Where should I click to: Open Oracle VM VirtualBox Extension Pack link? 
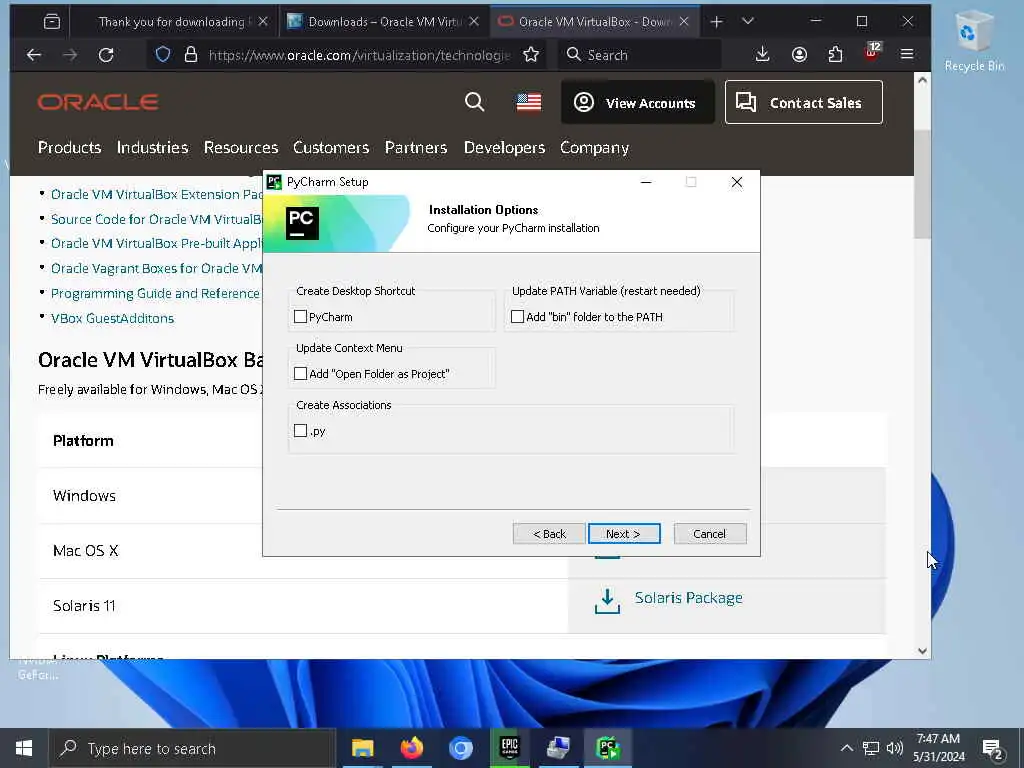point(157,194)
